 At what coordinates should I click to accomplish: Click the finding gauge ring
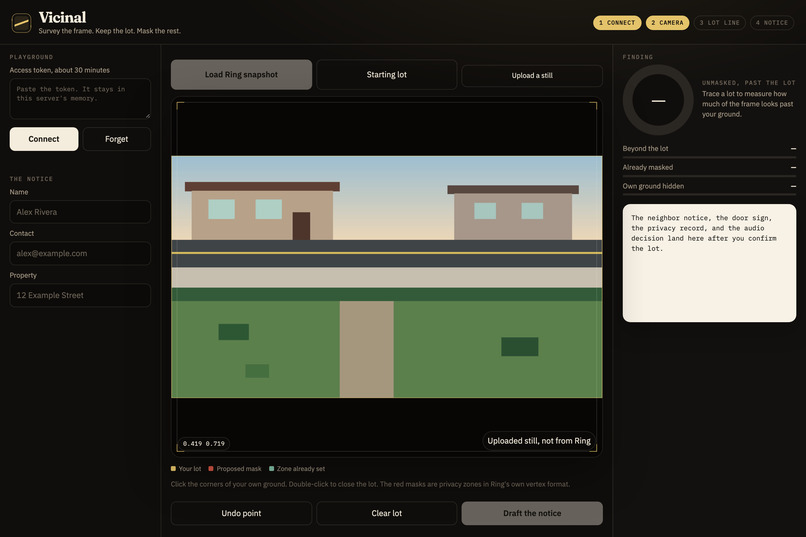(658, 100)
